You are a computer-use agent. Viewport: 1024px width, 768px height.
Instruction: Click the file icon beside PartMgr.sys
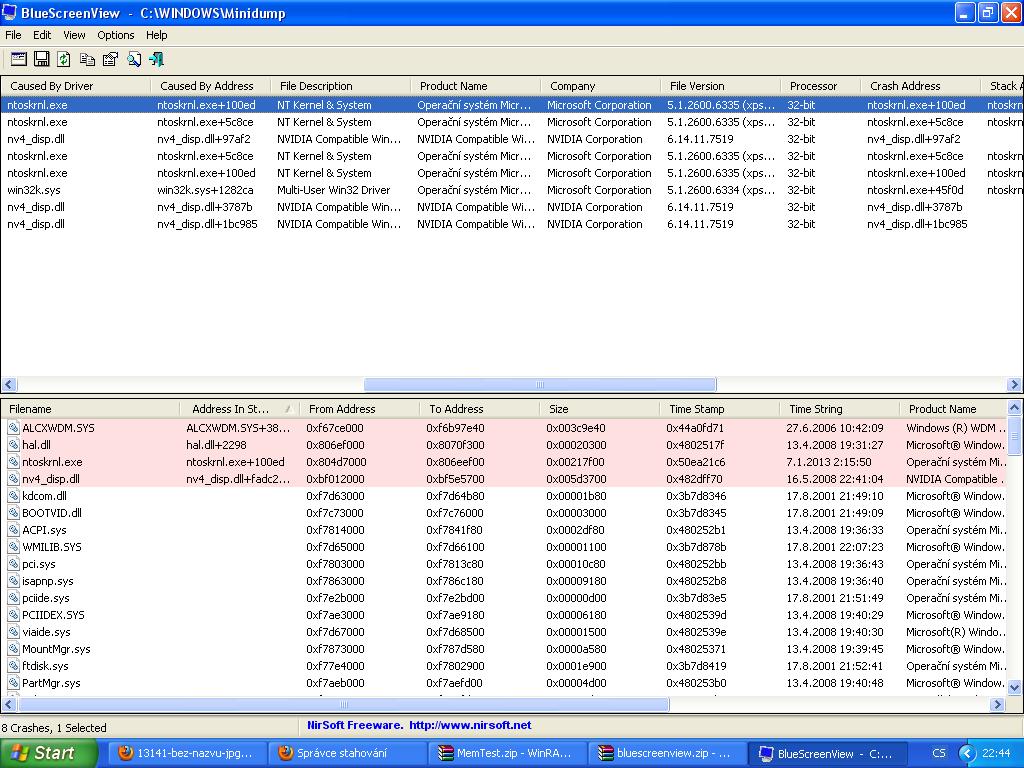pyautogui.click(x=13, y=682)
